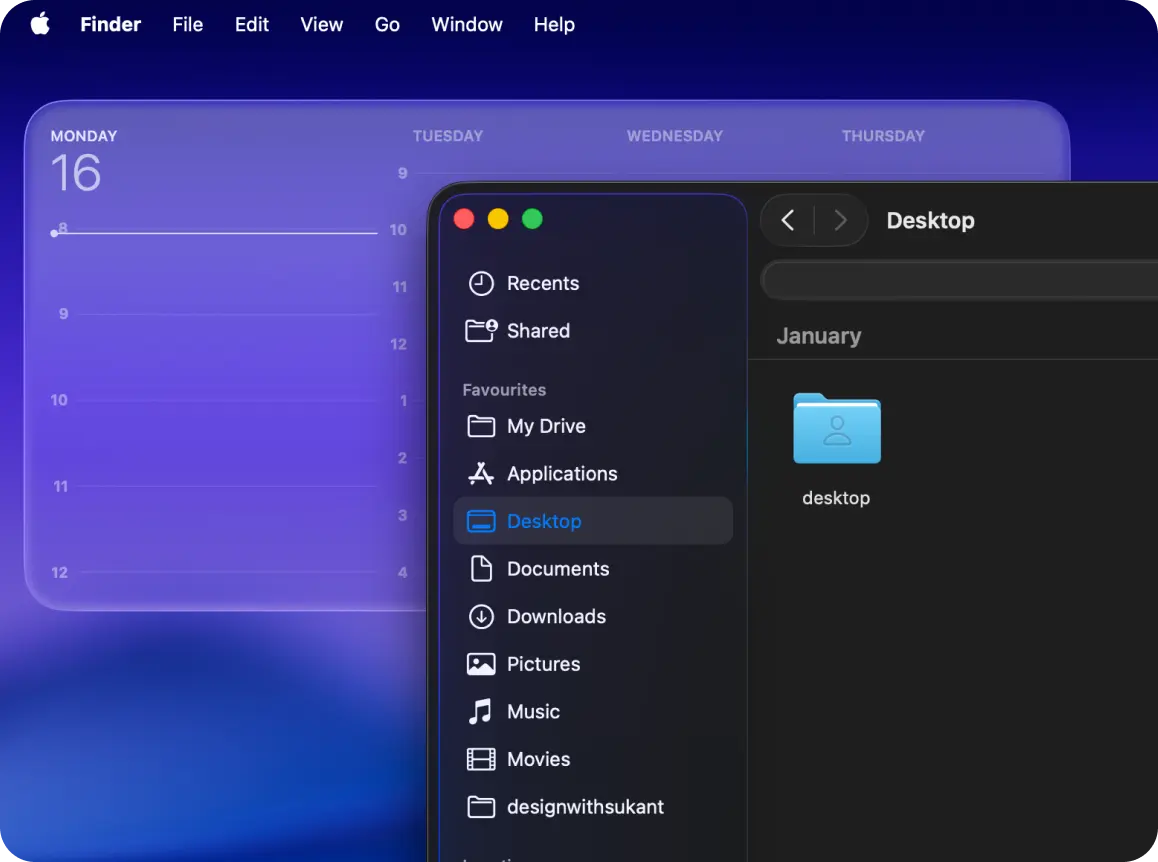The height and width of the screenshot is (862, 1158).
Task: Click the Pictures icon in sidebar
Action: 481,664
